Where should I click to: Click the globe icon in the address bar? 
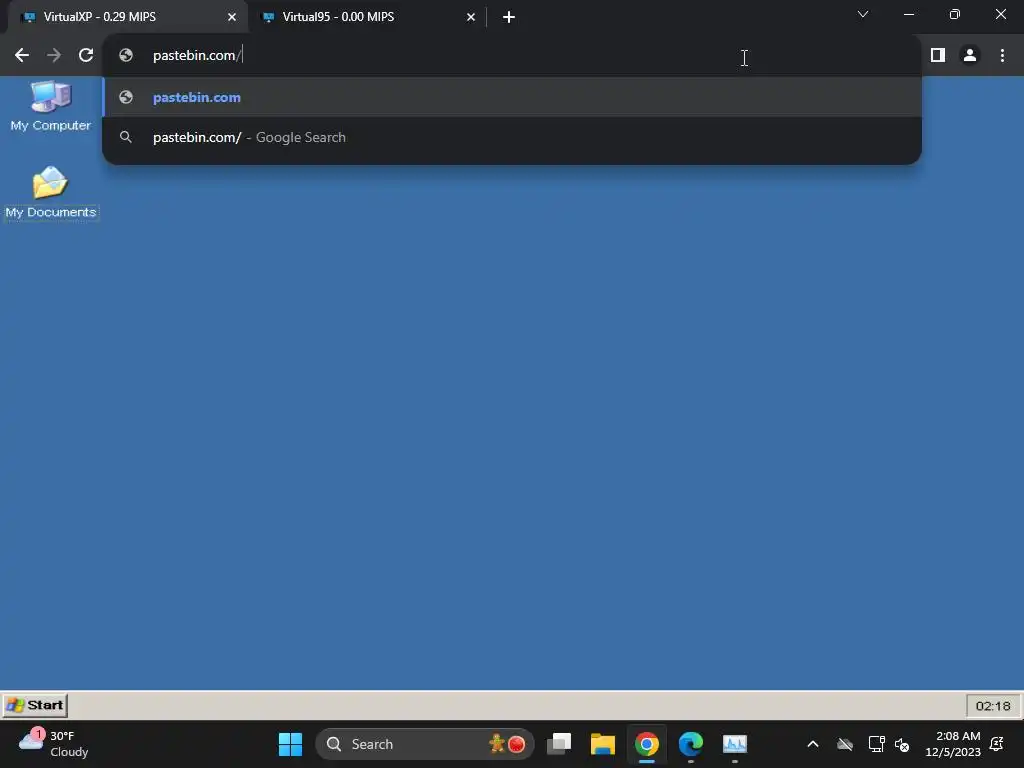(x=126, y=56)
